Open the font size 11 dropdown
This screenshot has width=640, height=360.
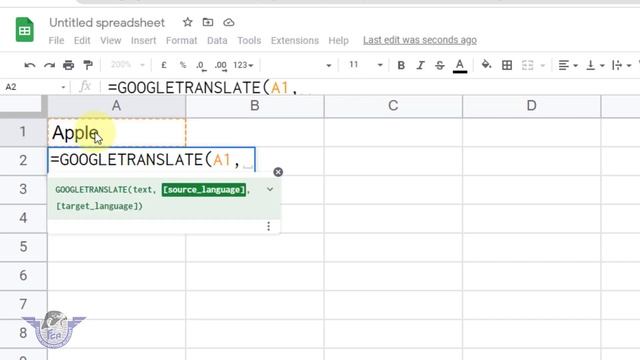pos(365,65)
